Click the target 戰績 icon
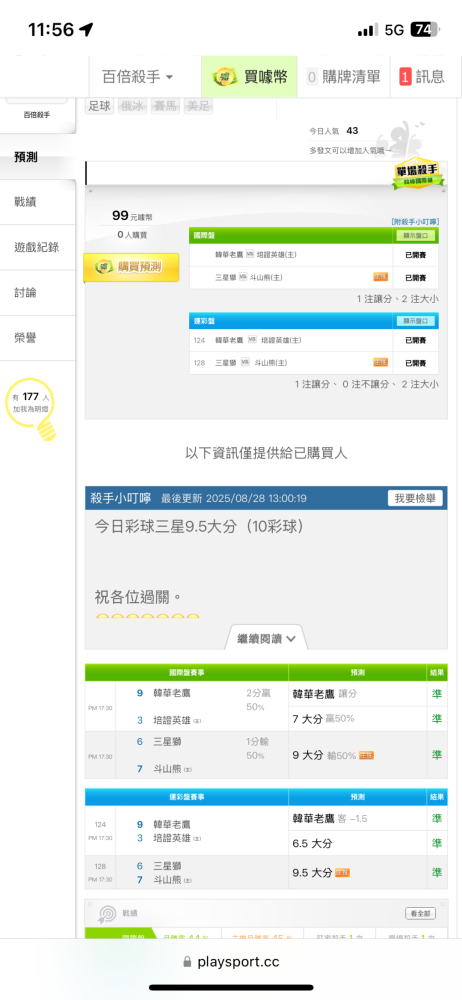This screenshot has height=1000, width=462. [x=105, y=916]
